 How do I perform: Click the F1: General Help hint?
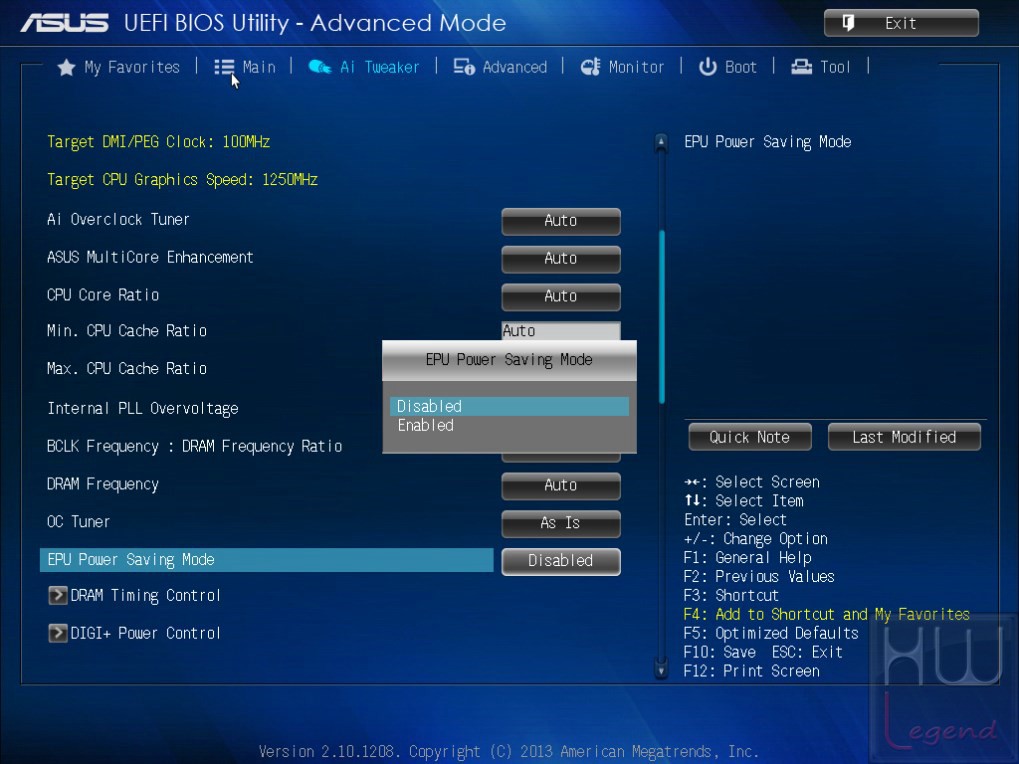pos(747,558)
